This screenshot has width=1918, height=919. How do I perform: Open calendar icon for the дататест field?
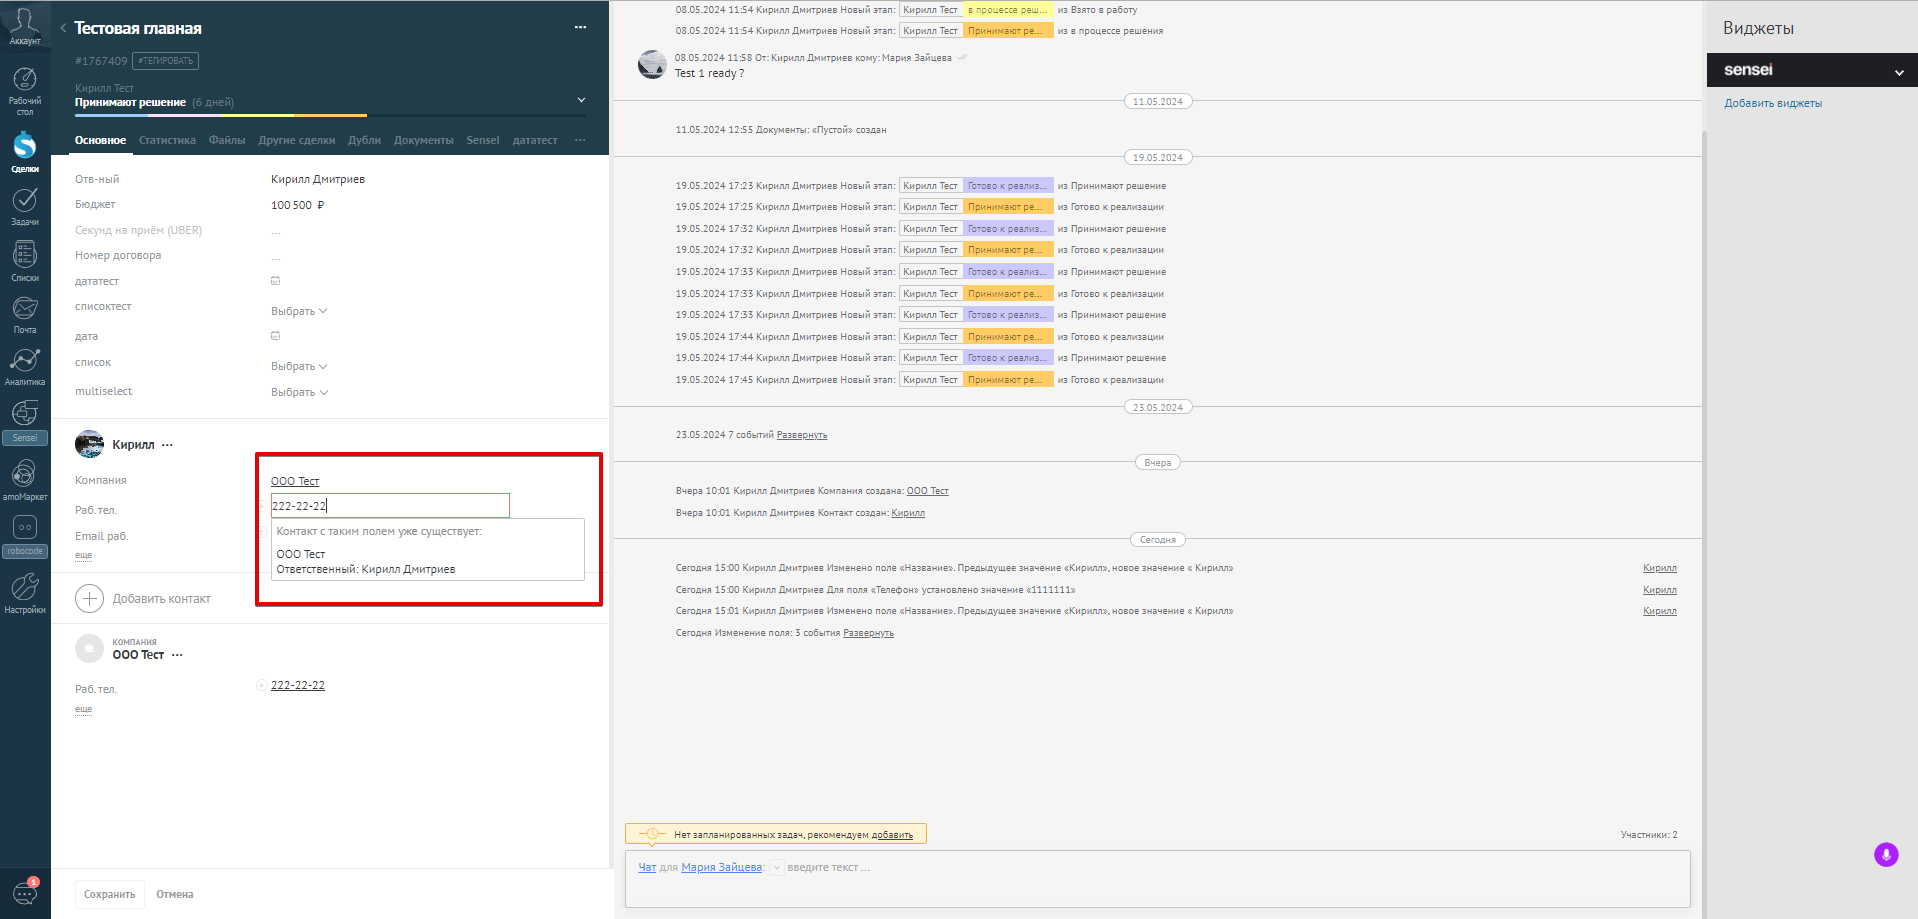click(x=276, y=281)
